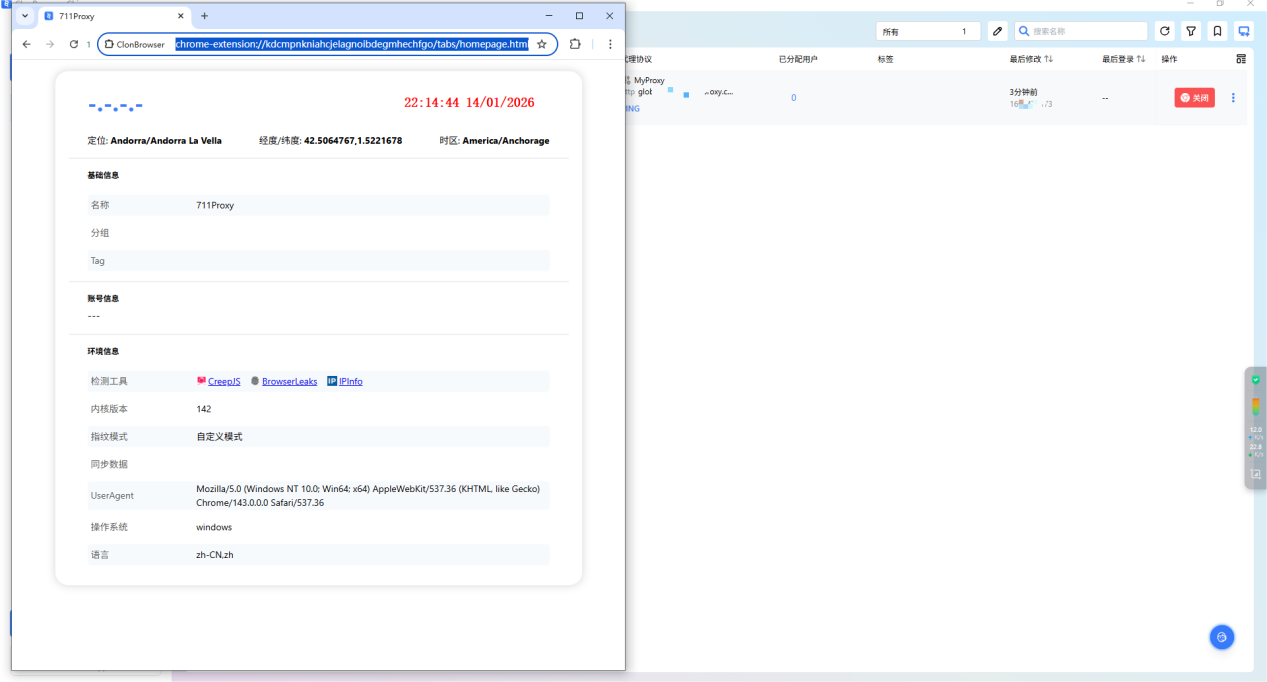Viewport: 1267px width, 682px height.
Task: Open the filter funnel icon
Action: 1191,32
